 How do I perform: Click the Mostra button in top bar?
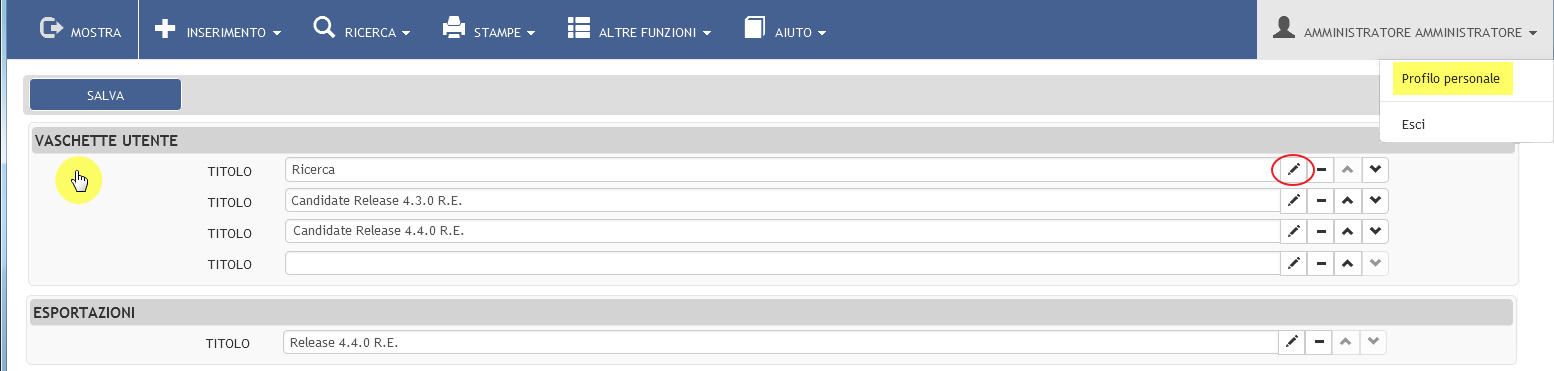80,30
